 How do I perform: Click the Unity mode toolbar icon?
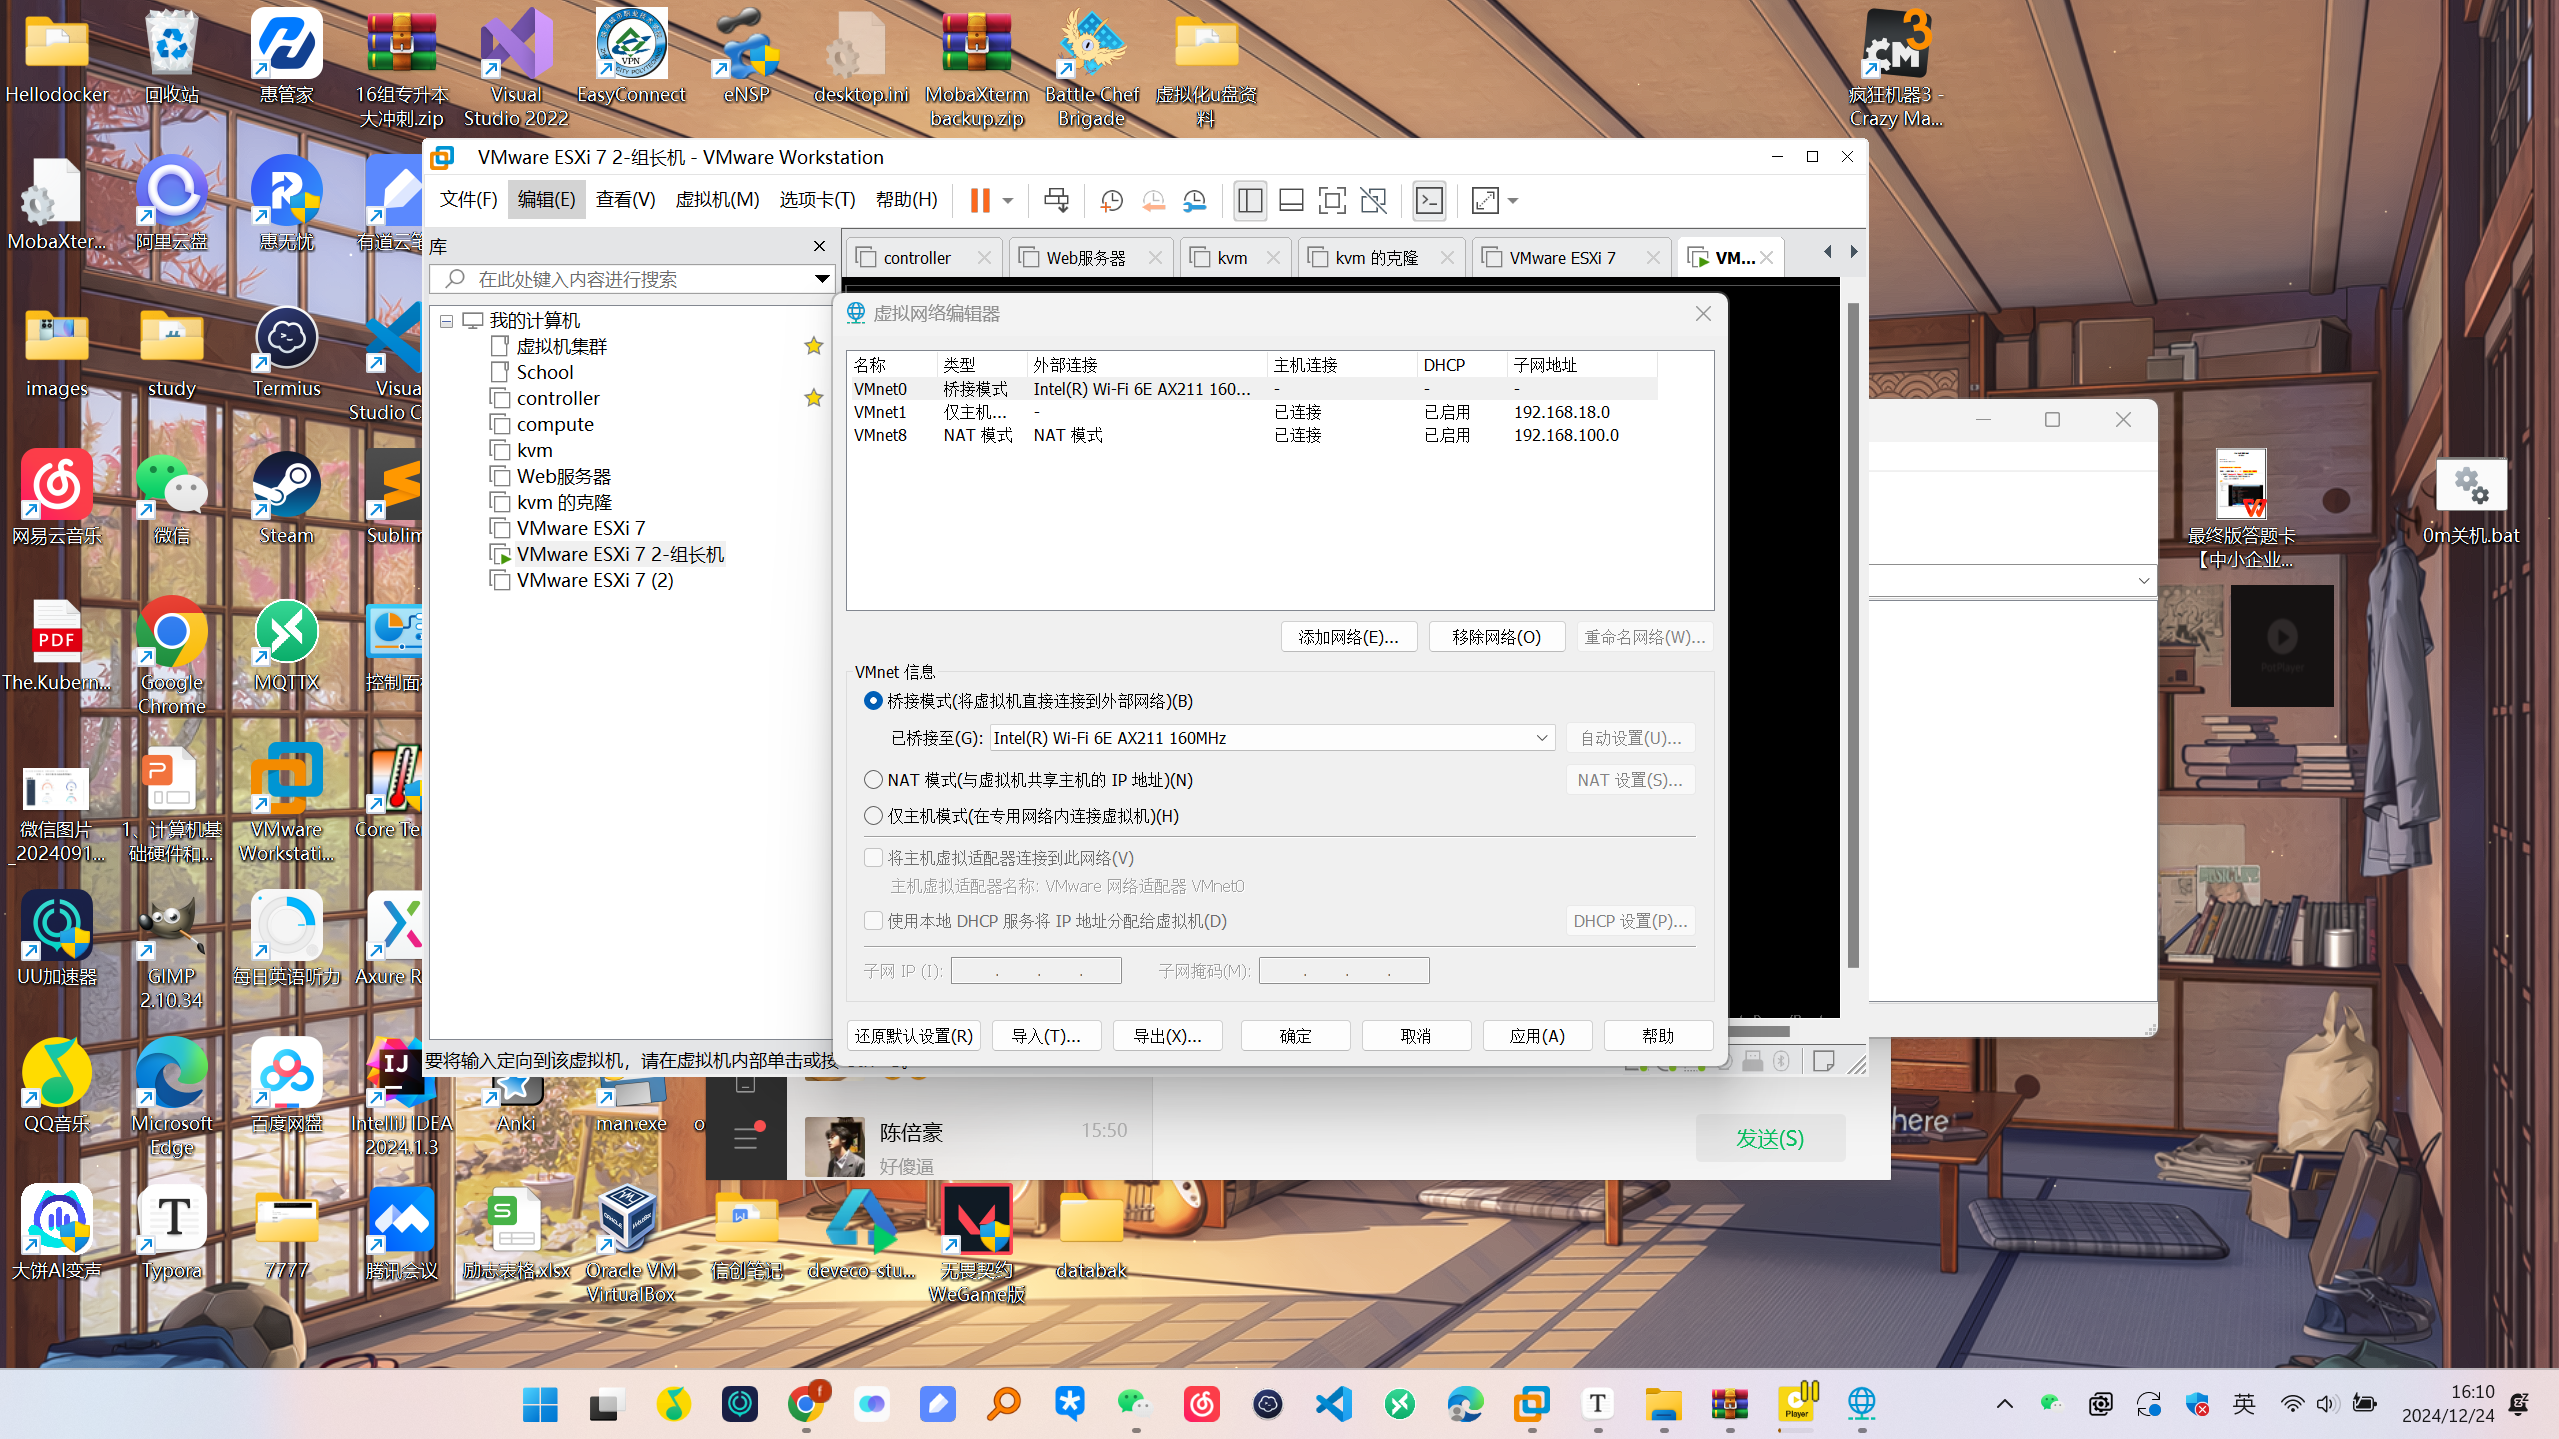coord(1374,201)
